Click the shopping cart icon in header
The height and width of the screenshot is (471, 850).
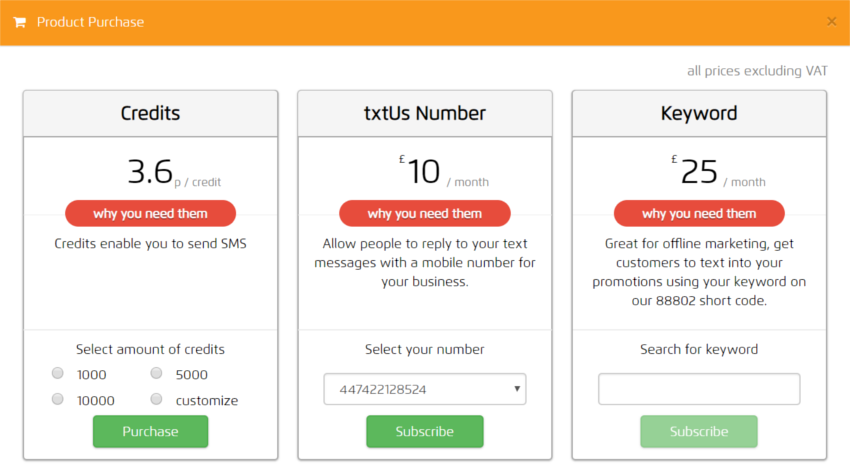pos(20,22)
